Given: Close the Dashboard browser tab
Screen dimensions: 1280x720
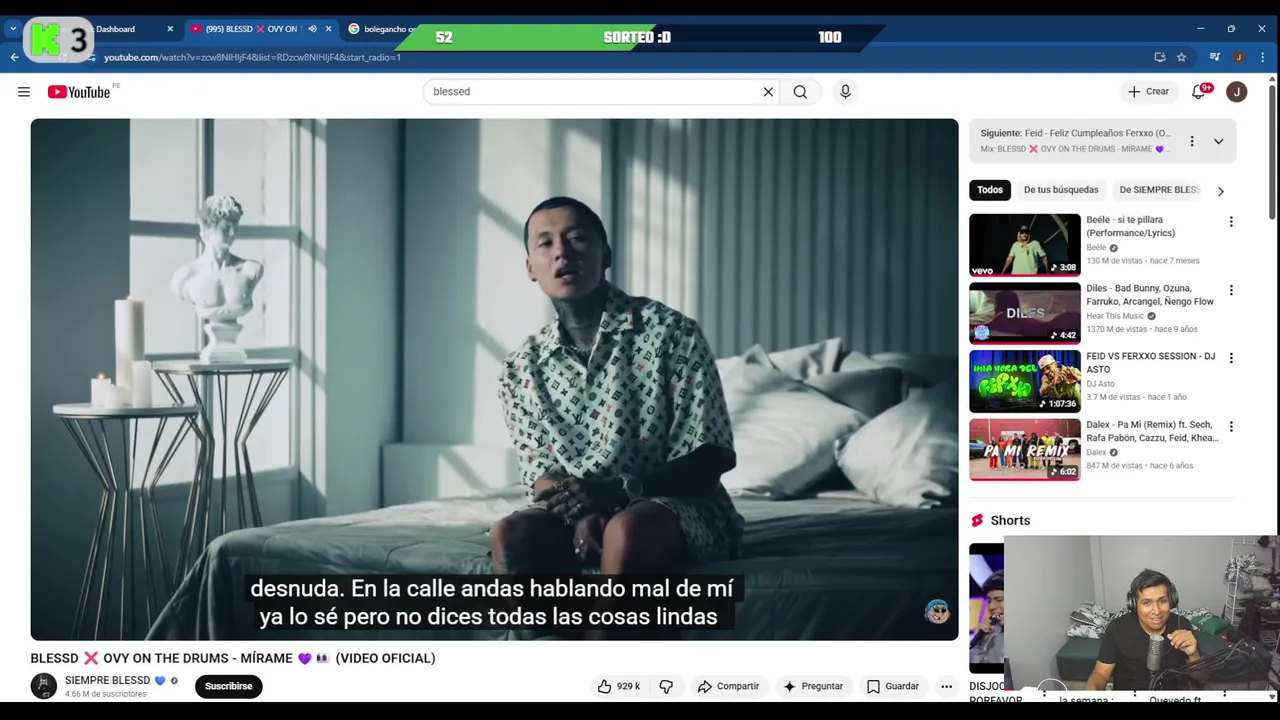Looking at the screenshot, I should (x=170, y=29).
